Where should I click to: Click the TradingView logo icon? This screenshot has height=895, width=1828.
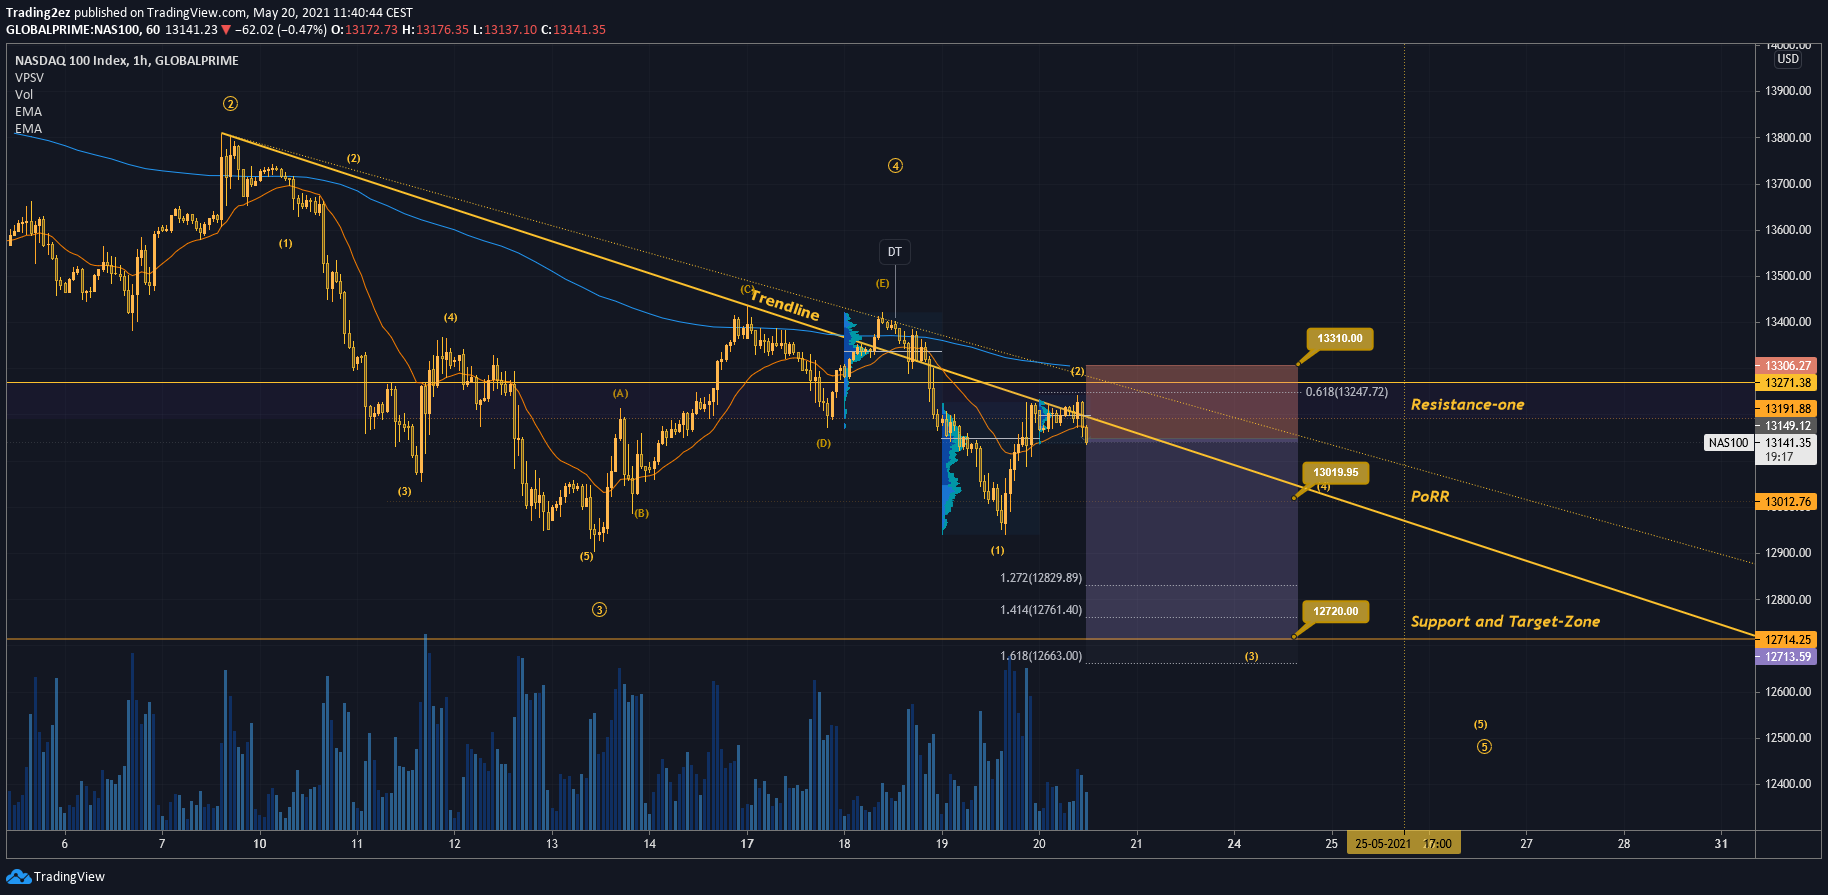[x=18, y=877]
